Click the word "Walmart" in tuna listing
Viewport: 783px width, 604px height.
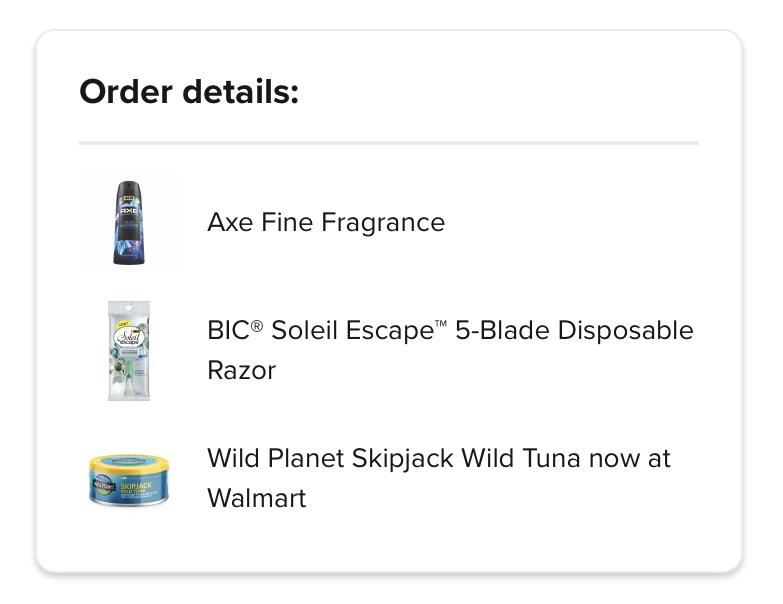pos(256,498)
